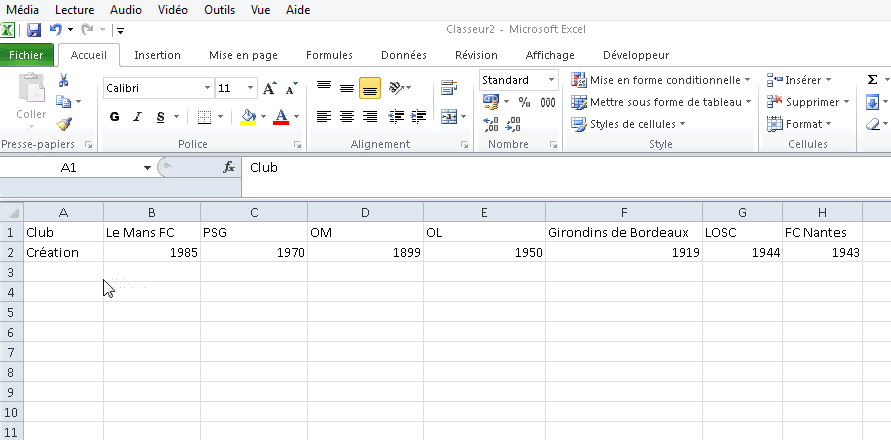This screenshot has height=440, width=891.
Task: Click the Format button in Cellules
Action: 800,124
